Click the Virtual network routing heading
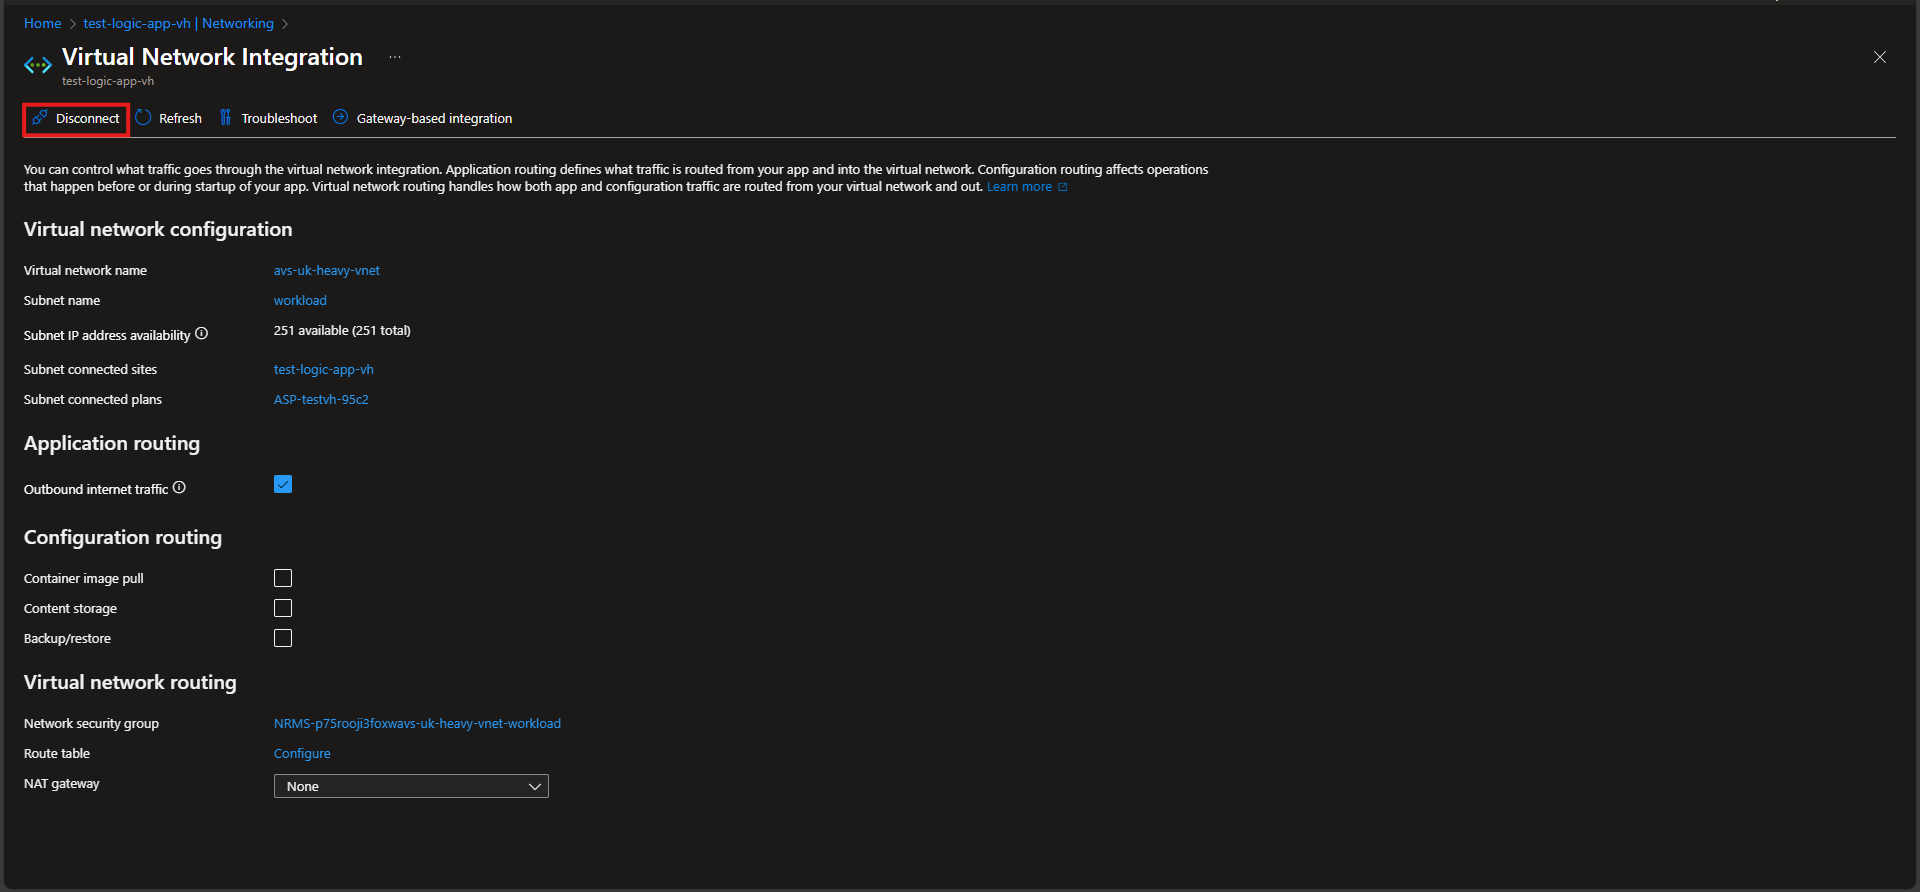The image size is (1920, 892). 130,683
